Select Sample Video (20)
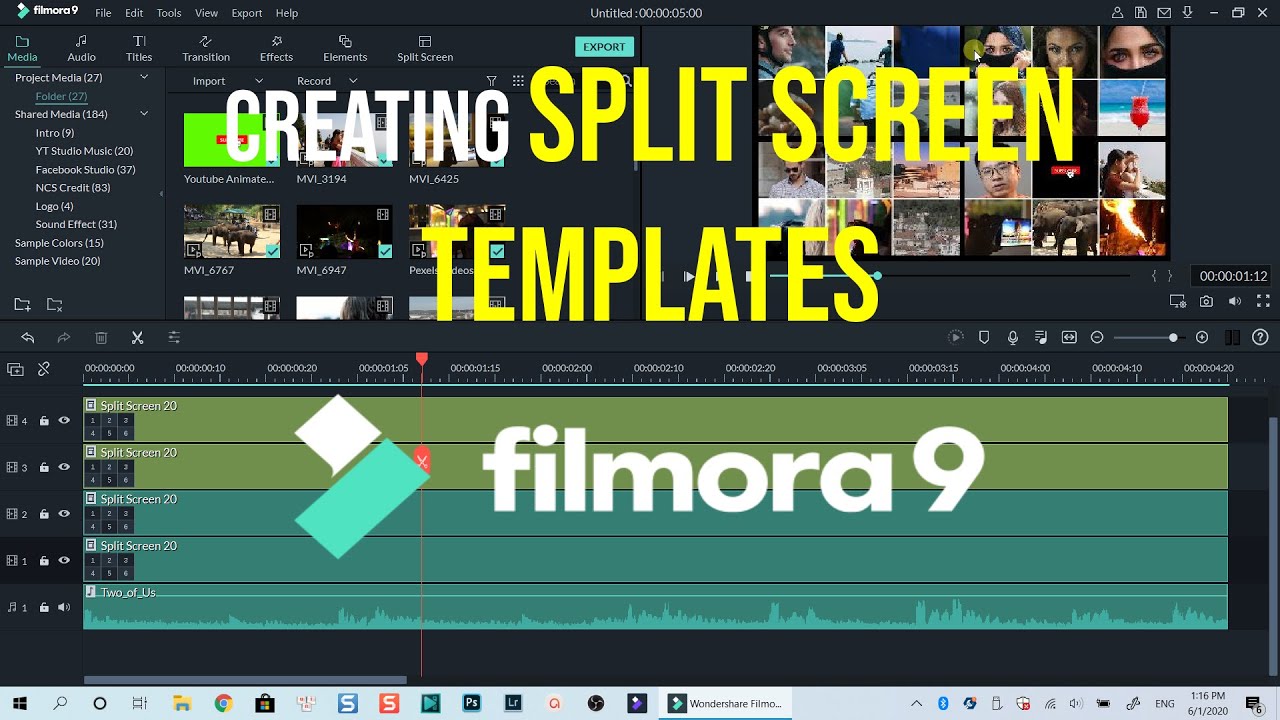Image resolution: width=1280 pixels, height=720 pixels. point(57,261)
